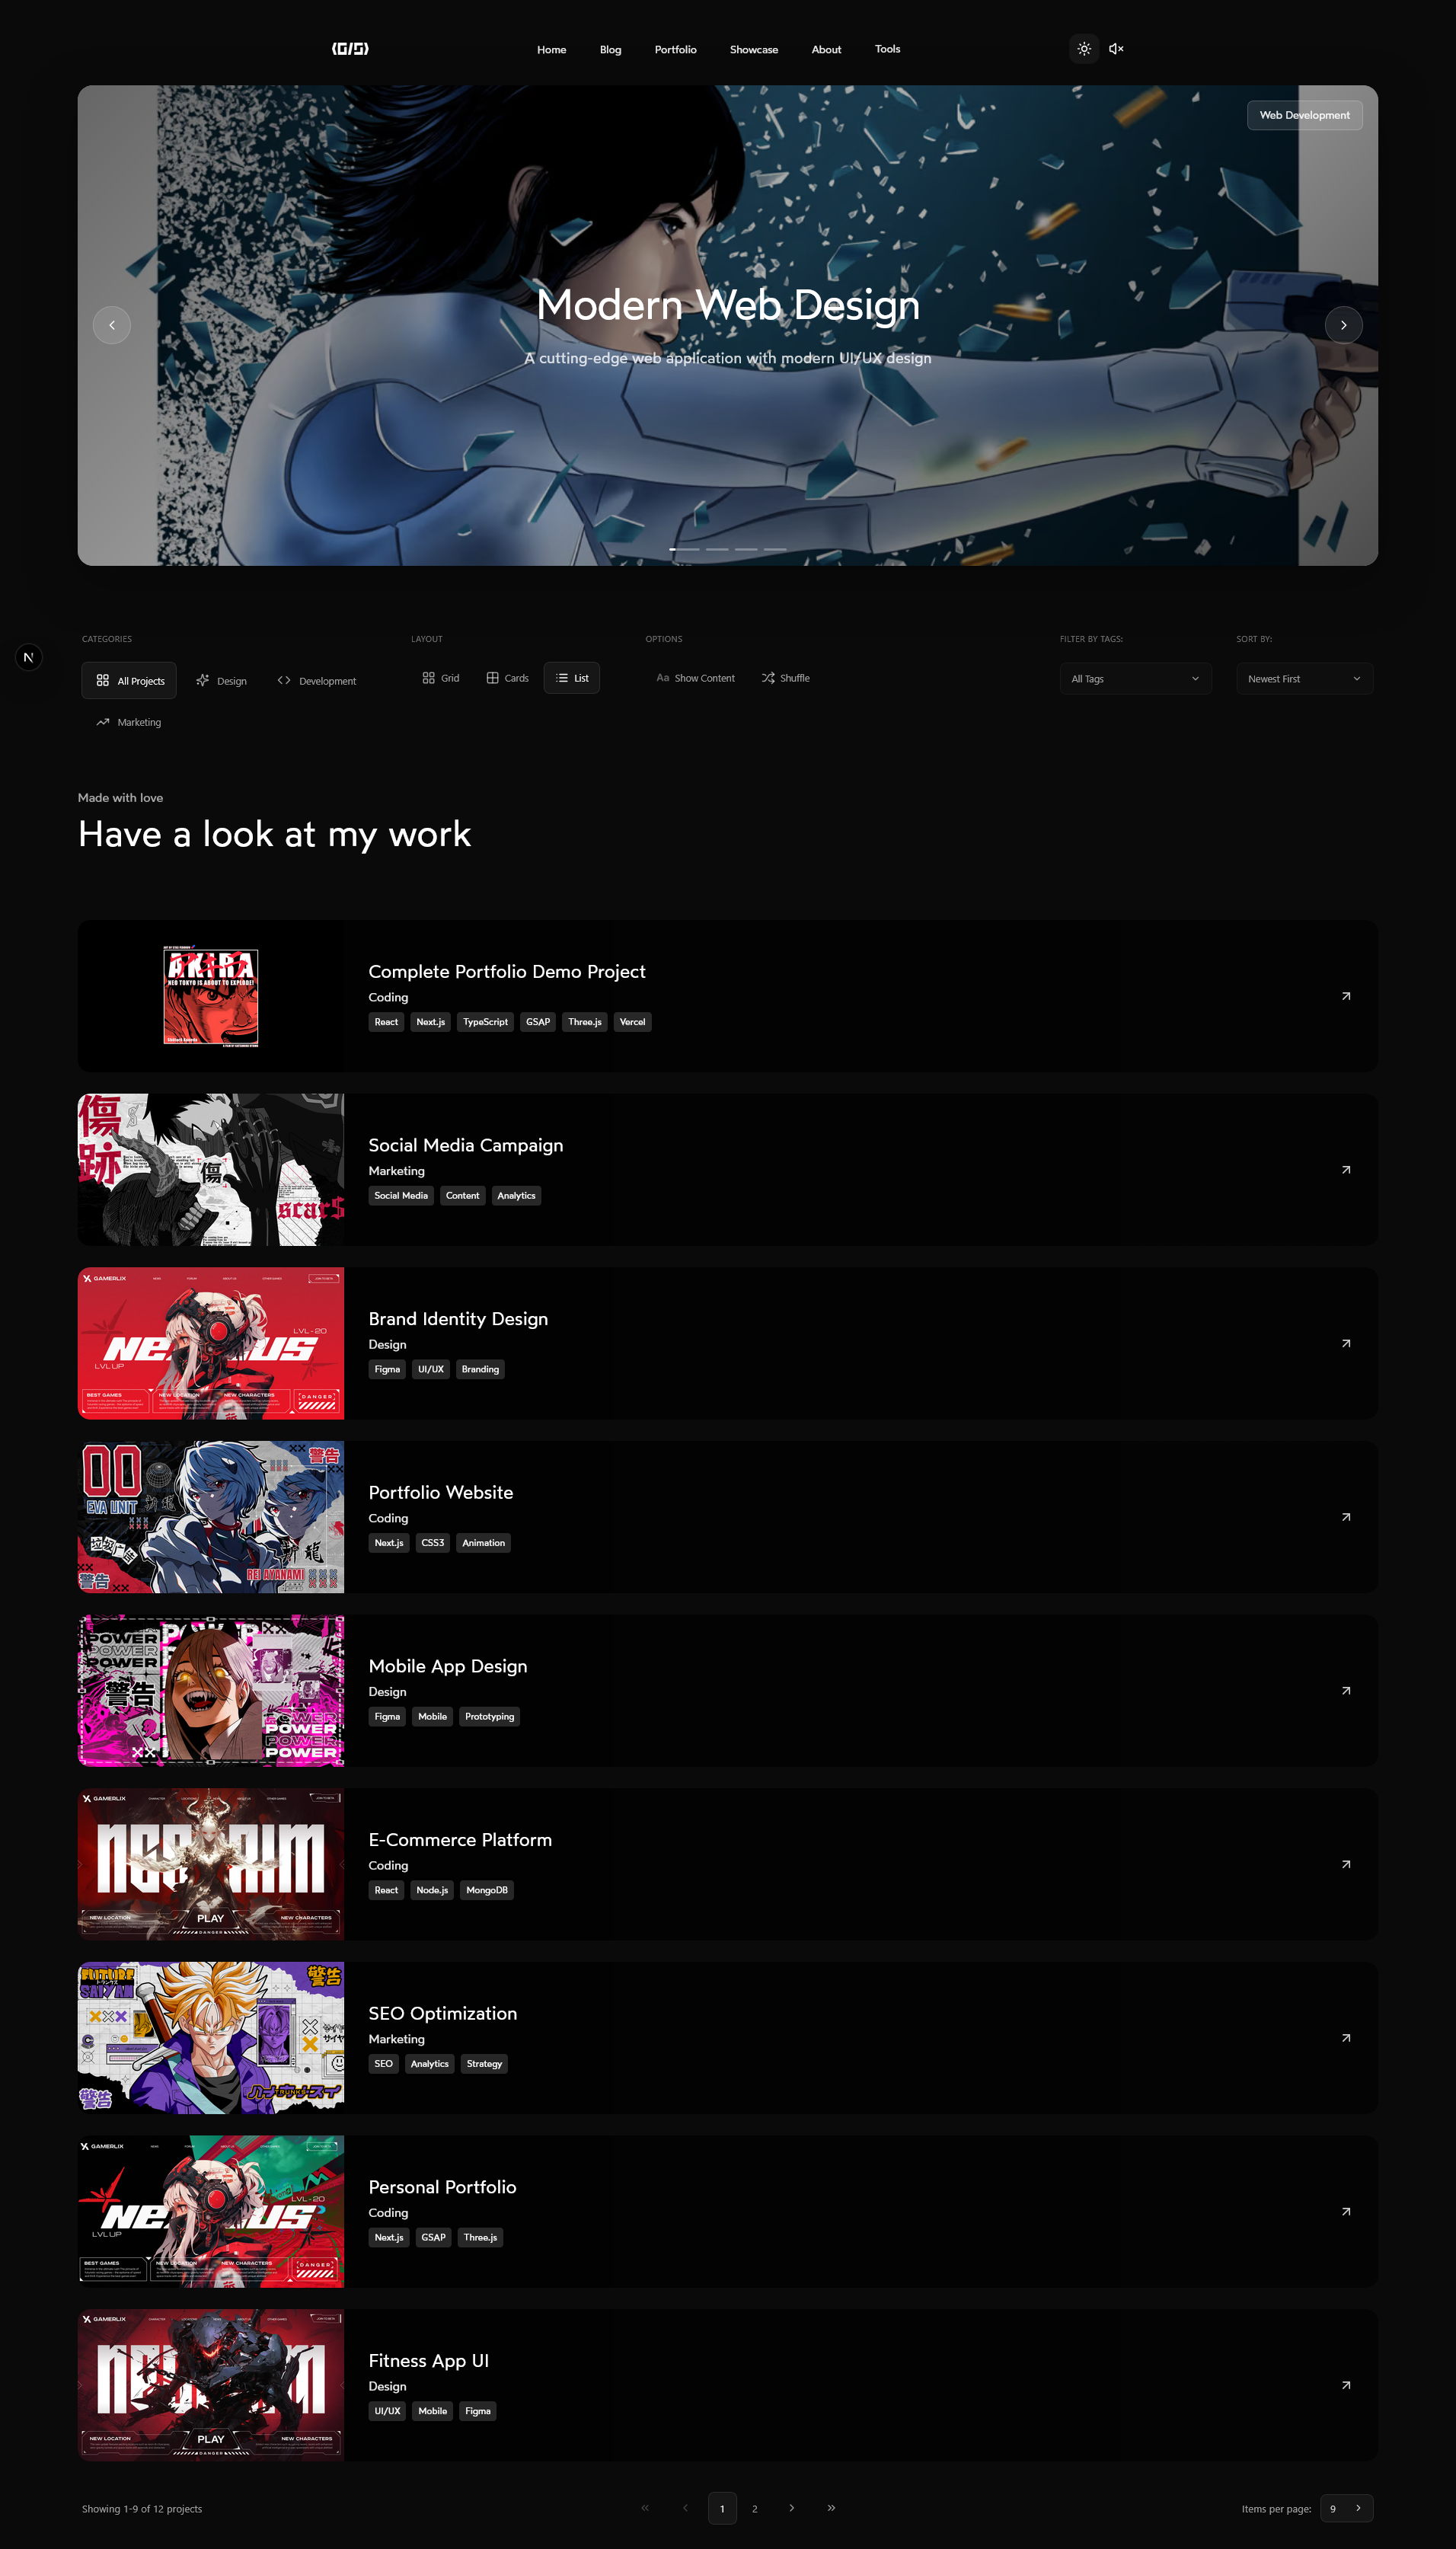Switch layout to Cards
1456x2549 pixels.
pos(507,678)
